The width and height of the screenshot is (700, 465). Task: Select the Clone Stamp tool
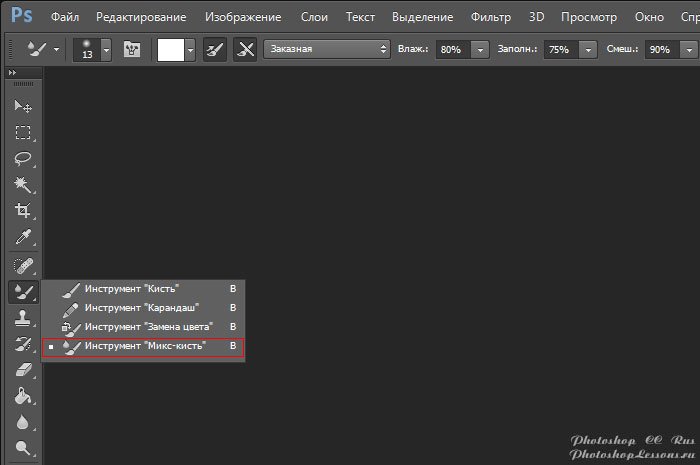(x=22, y=318)
